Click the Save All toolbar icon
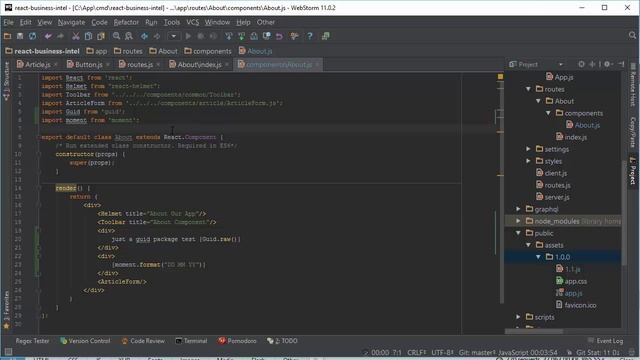 coord(20,36)
